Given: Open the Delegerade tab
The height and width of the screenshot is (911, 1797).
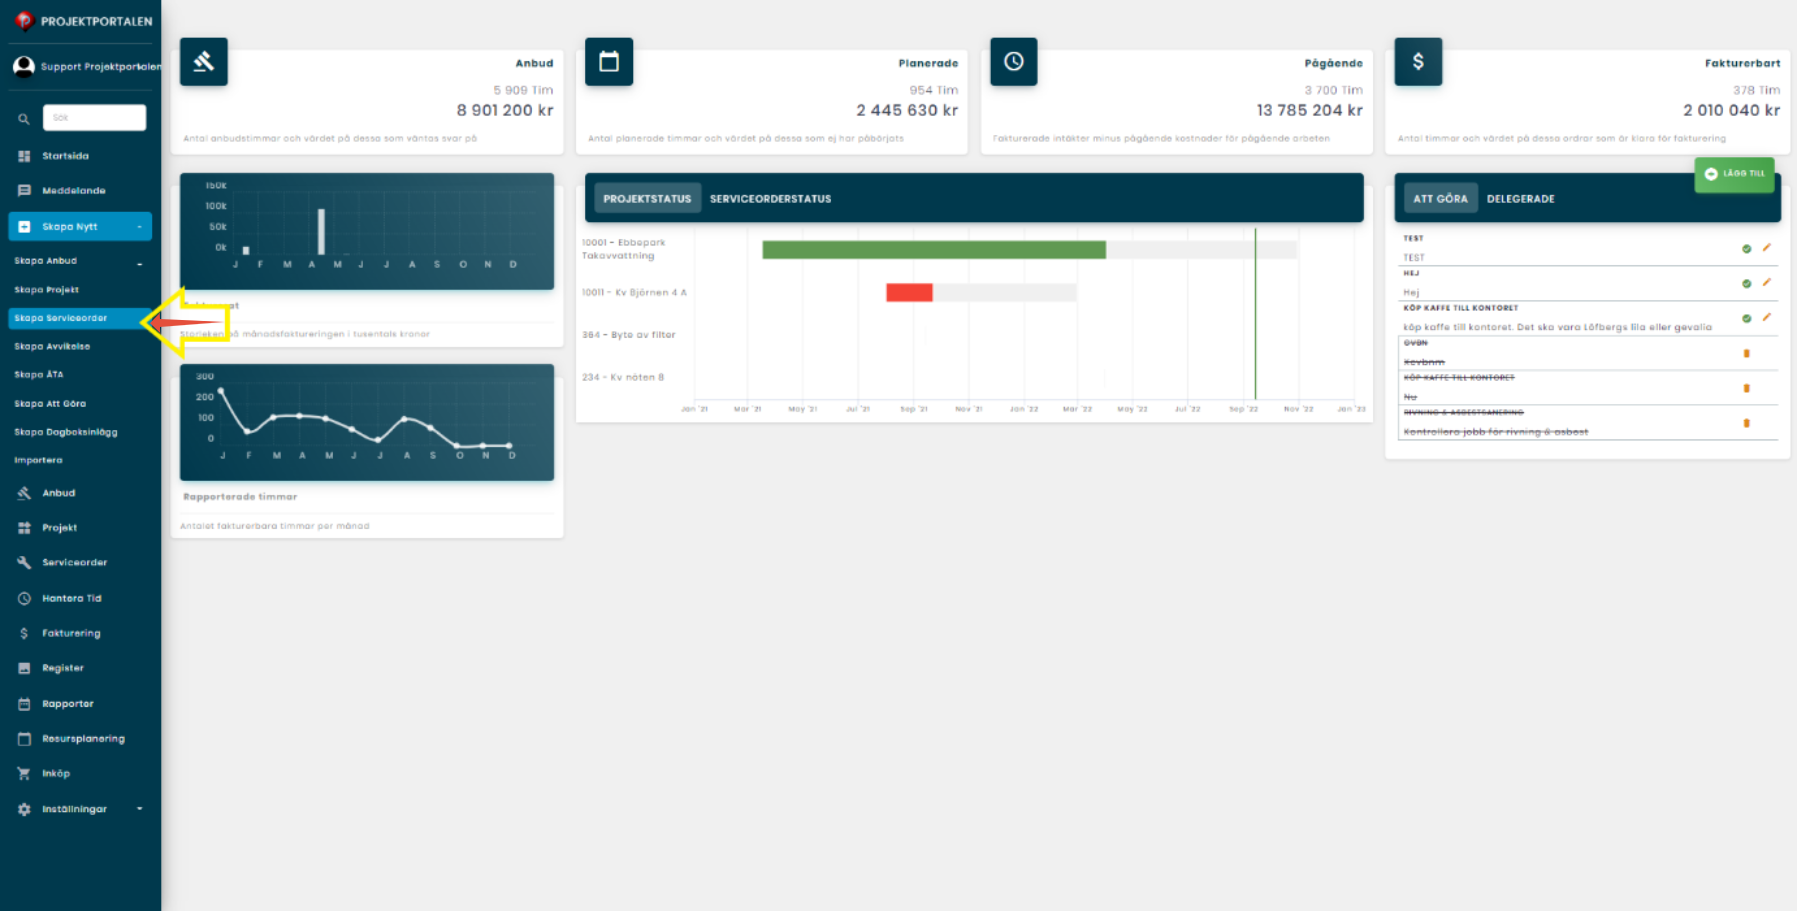Looking at the screenshot, I should (x=1520, y=199).
